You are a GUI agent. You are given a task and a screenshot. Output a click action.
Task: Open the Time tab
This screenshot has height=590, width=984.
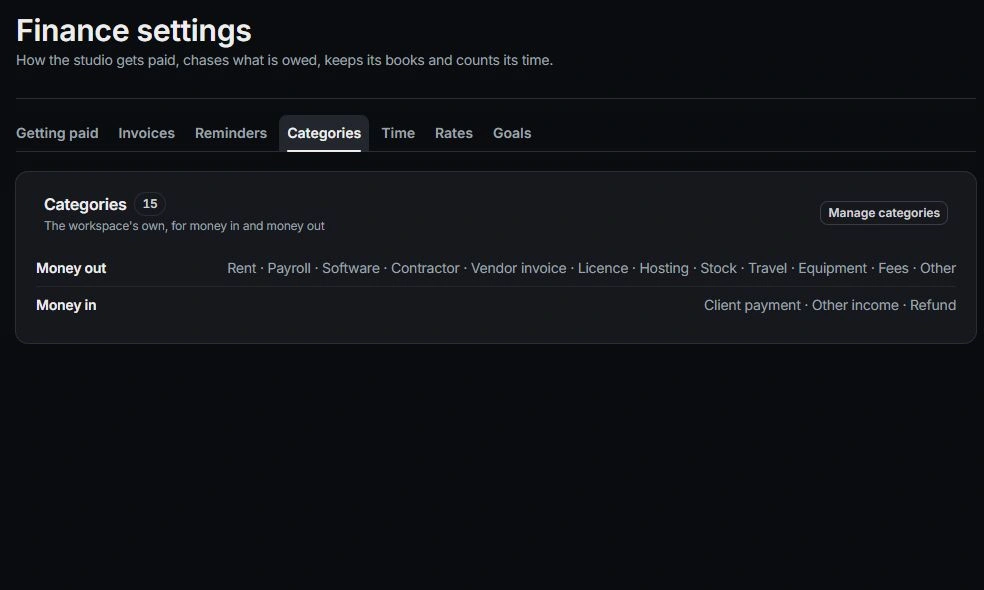click(398, 133)
